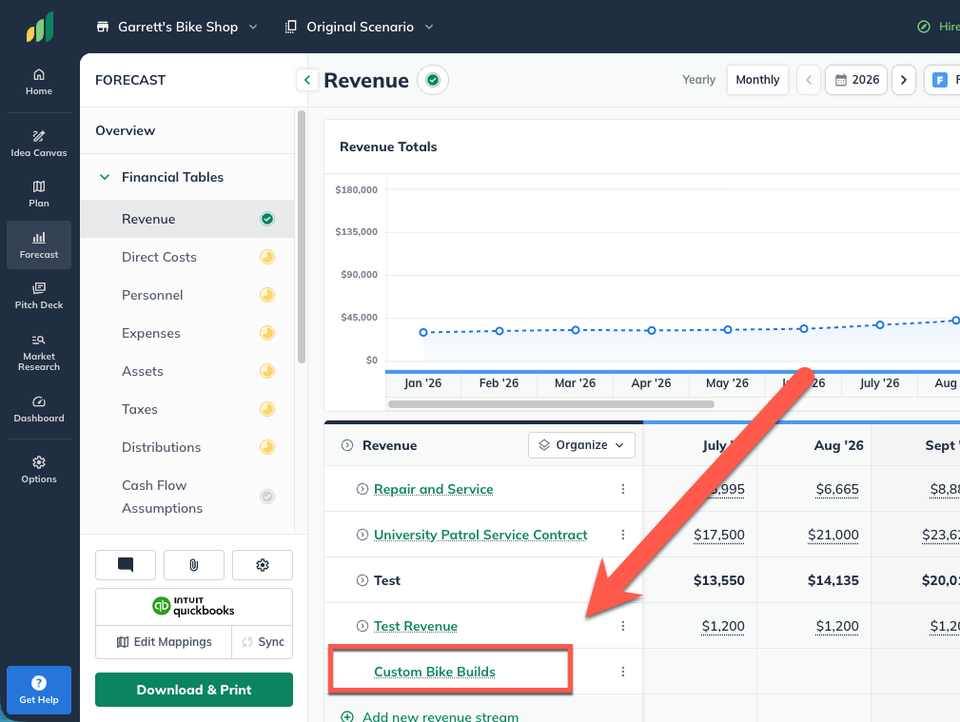This screenshot has width=960, height=722.
Task: Open the Pitch Deck section
Action: pyautogui.click(x=39, y=296)
